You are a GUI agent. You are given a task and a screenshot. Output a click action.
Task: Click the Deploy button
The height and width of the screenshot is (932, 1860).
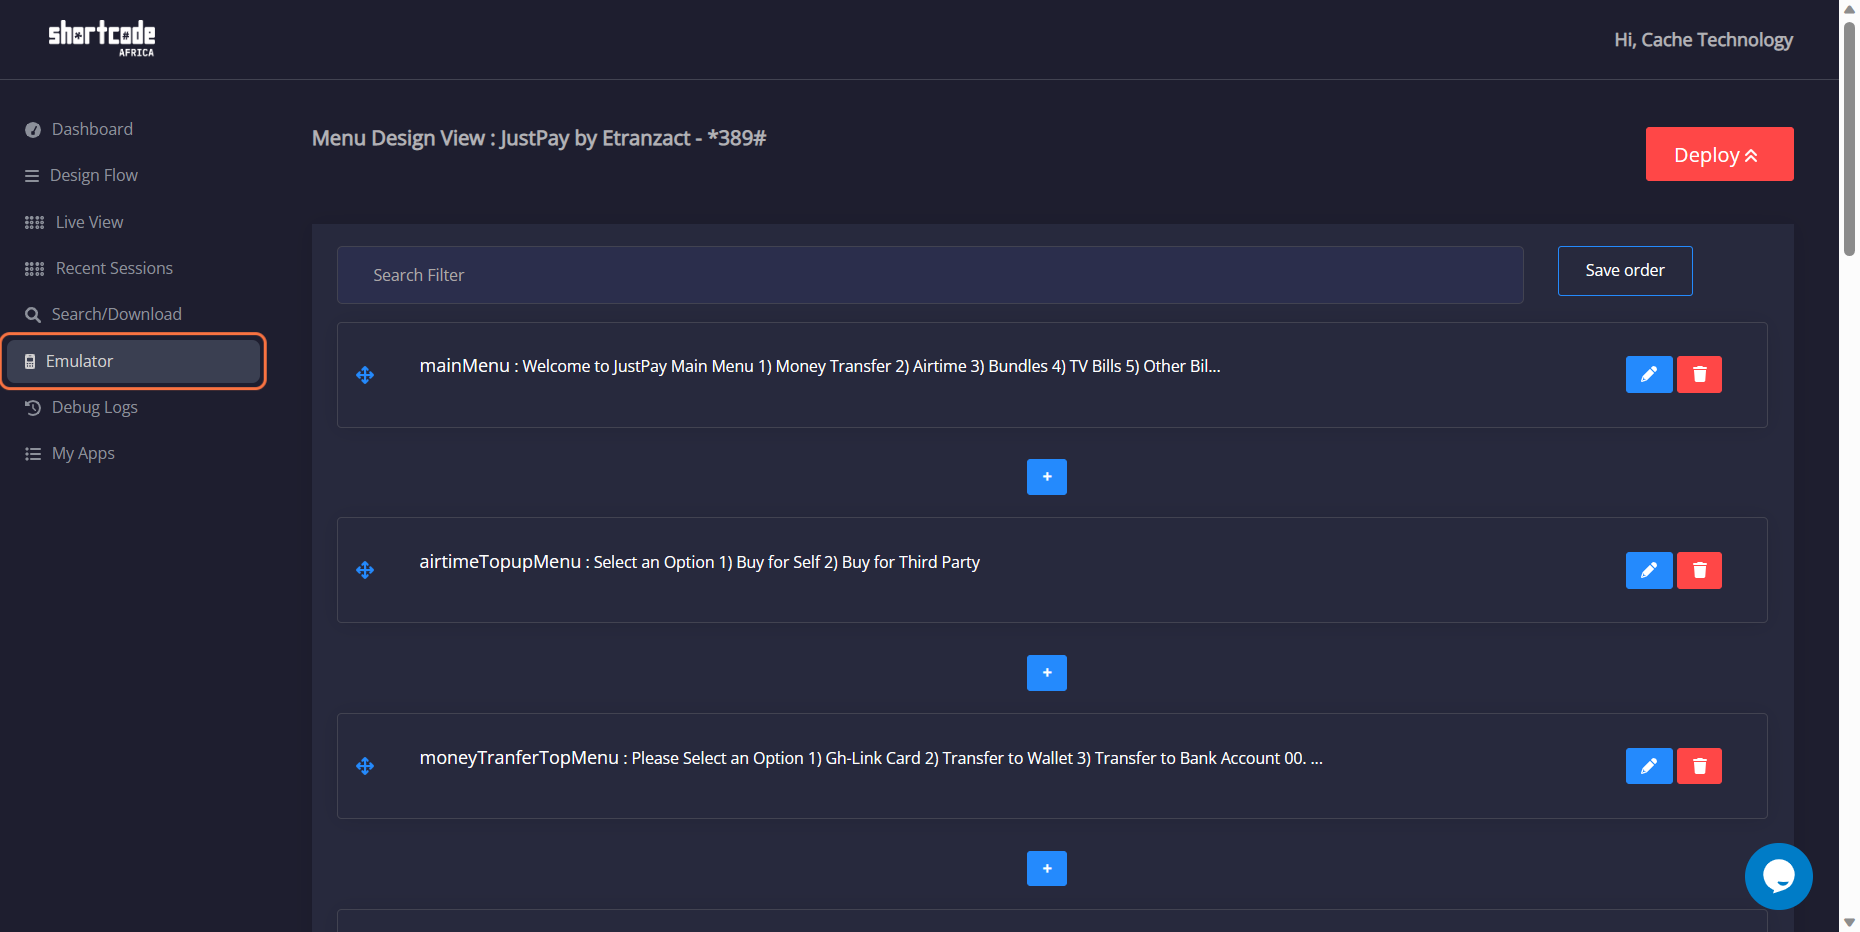coord(1719,154)
